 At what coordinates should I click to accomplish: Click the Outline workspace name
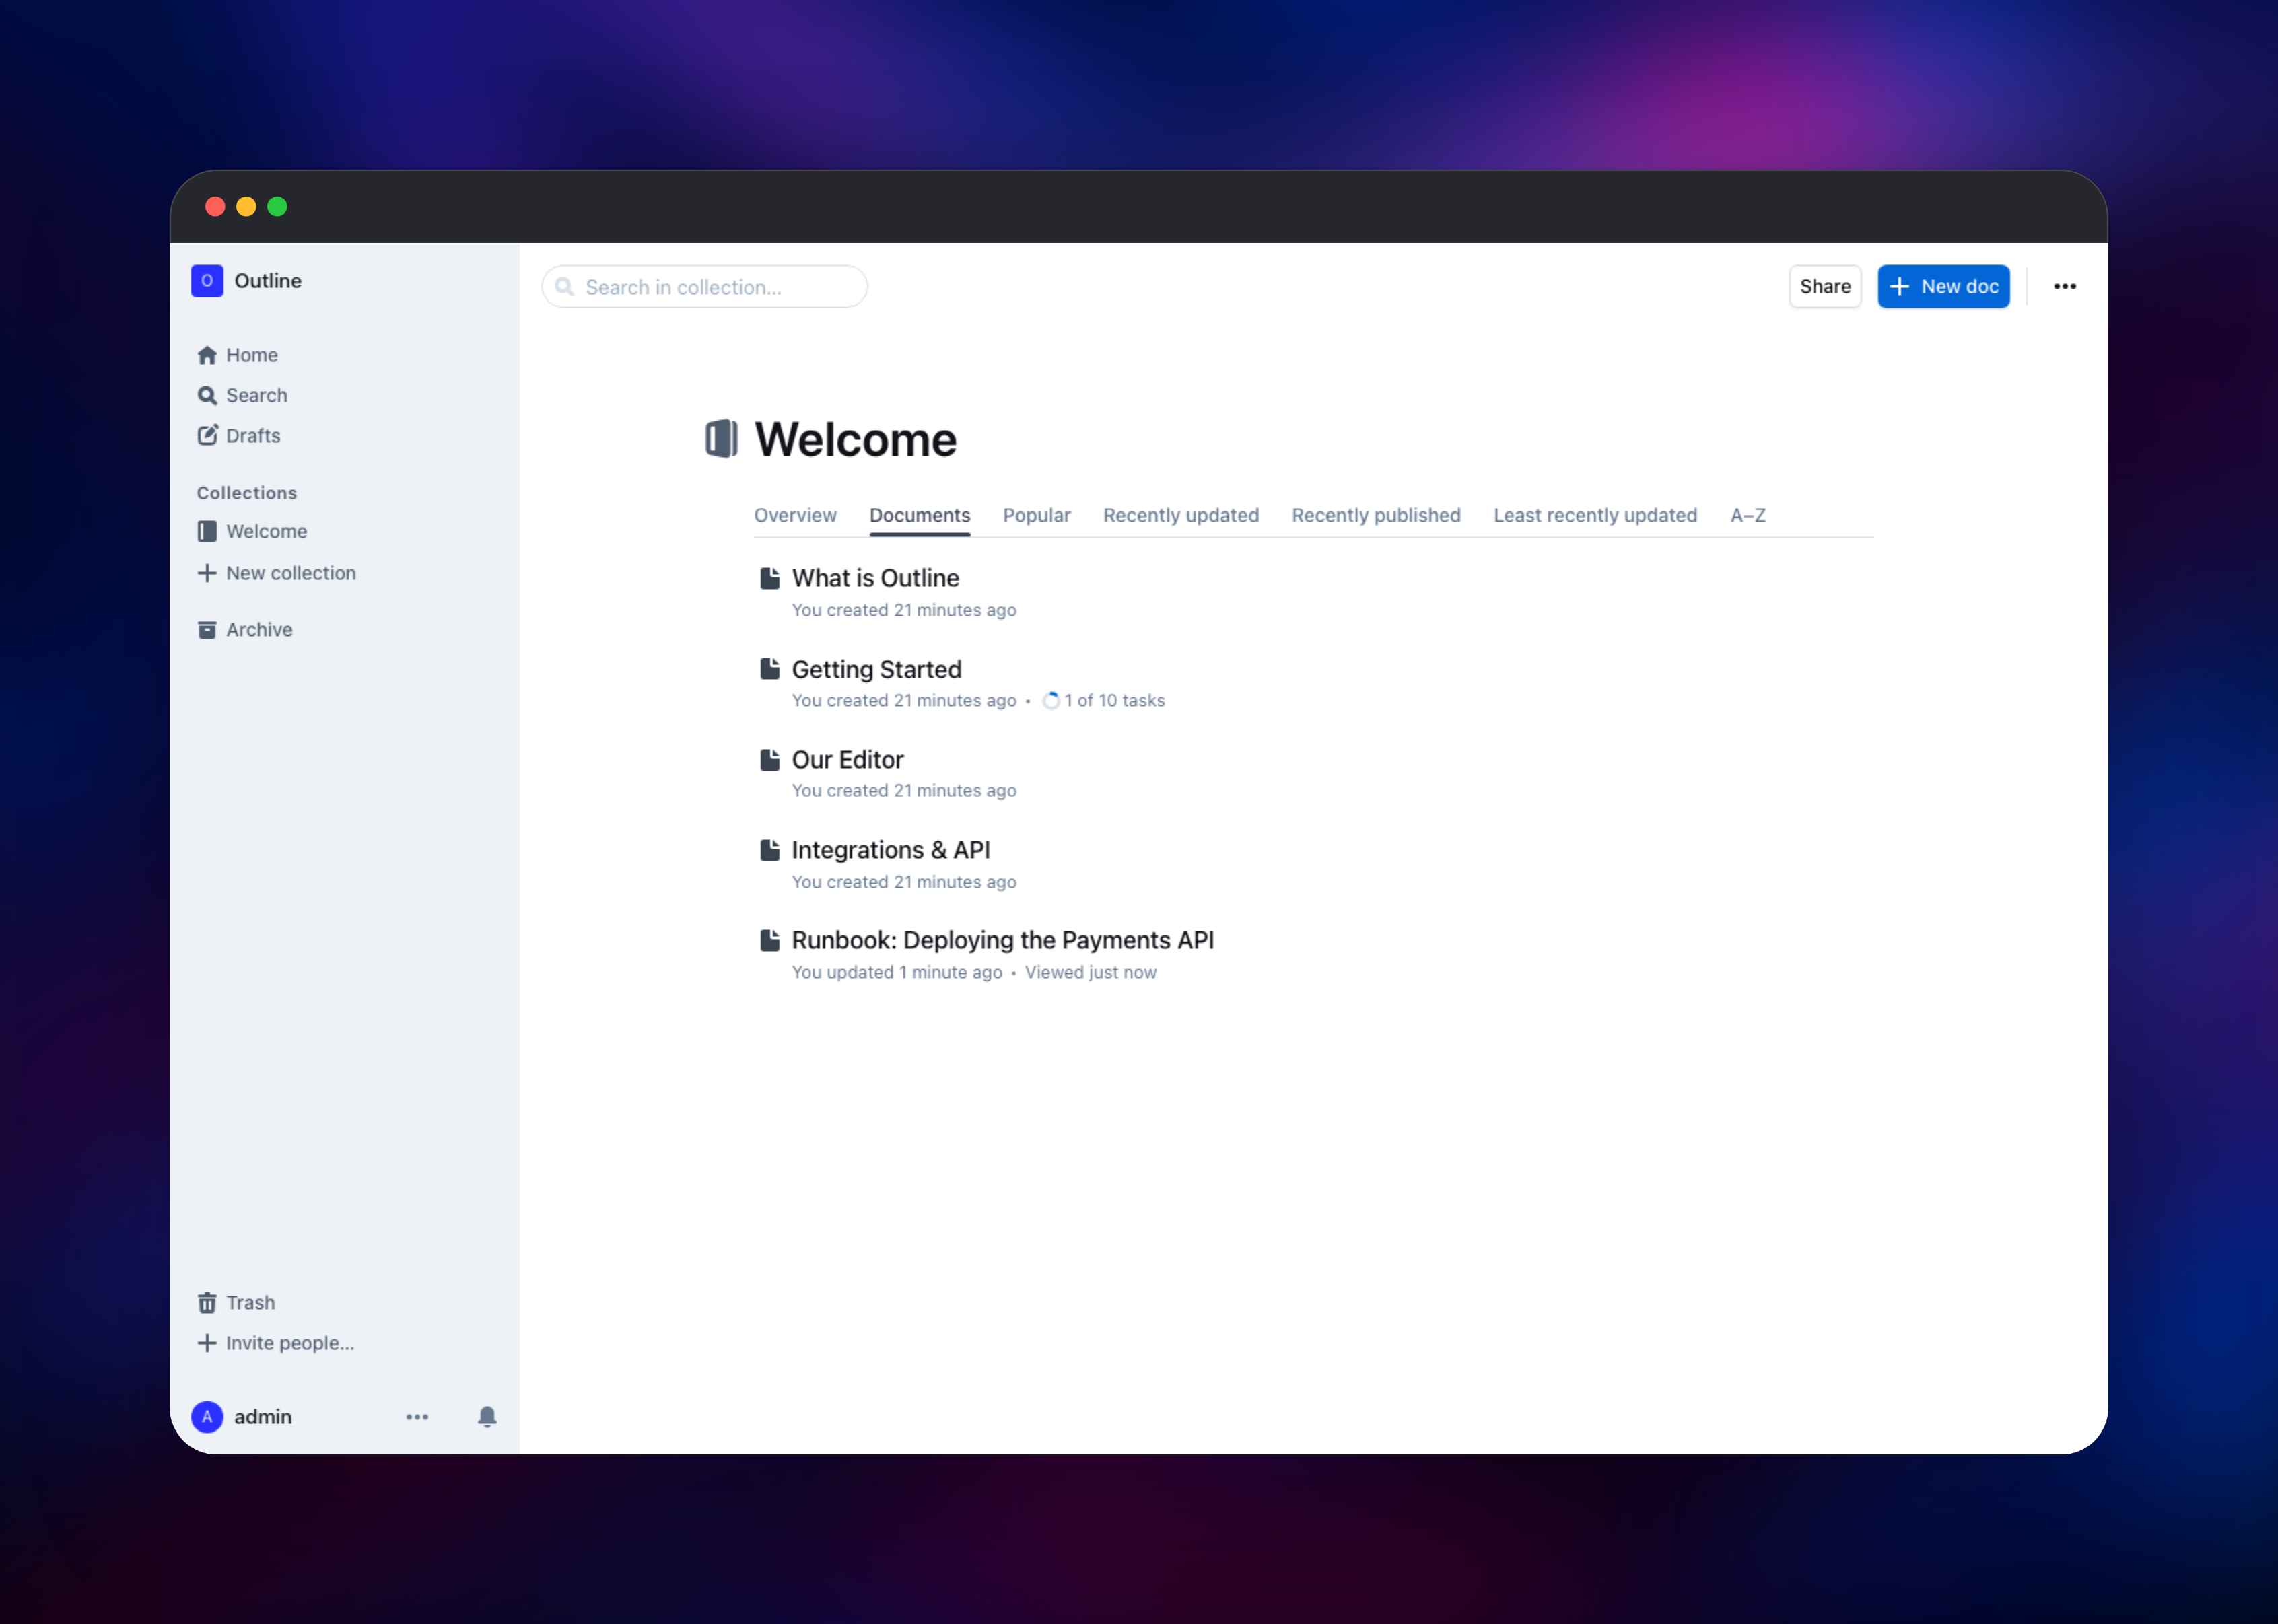pyautogui.click(x=268, y=281)
